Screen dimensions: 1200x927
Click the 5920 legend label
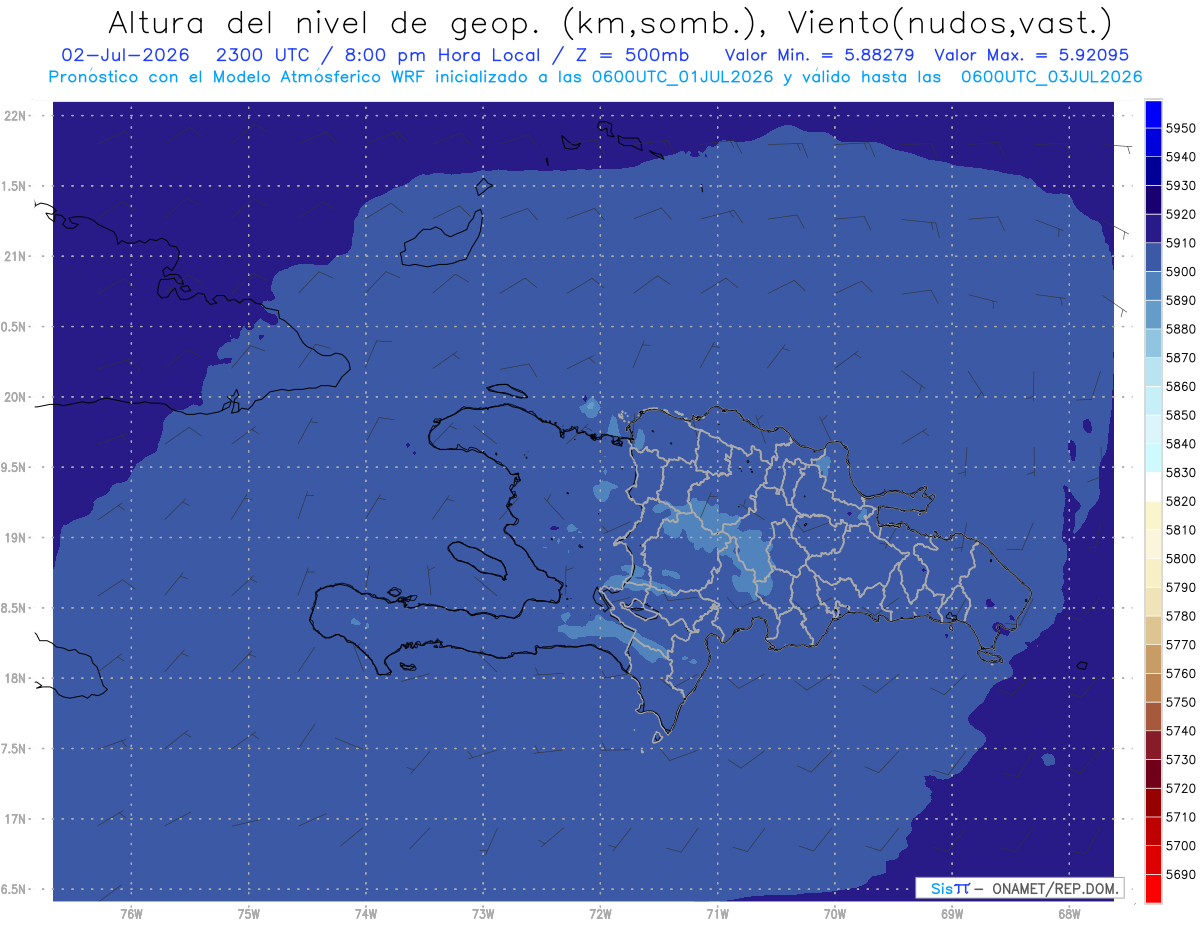click(x=1180, y=214)
